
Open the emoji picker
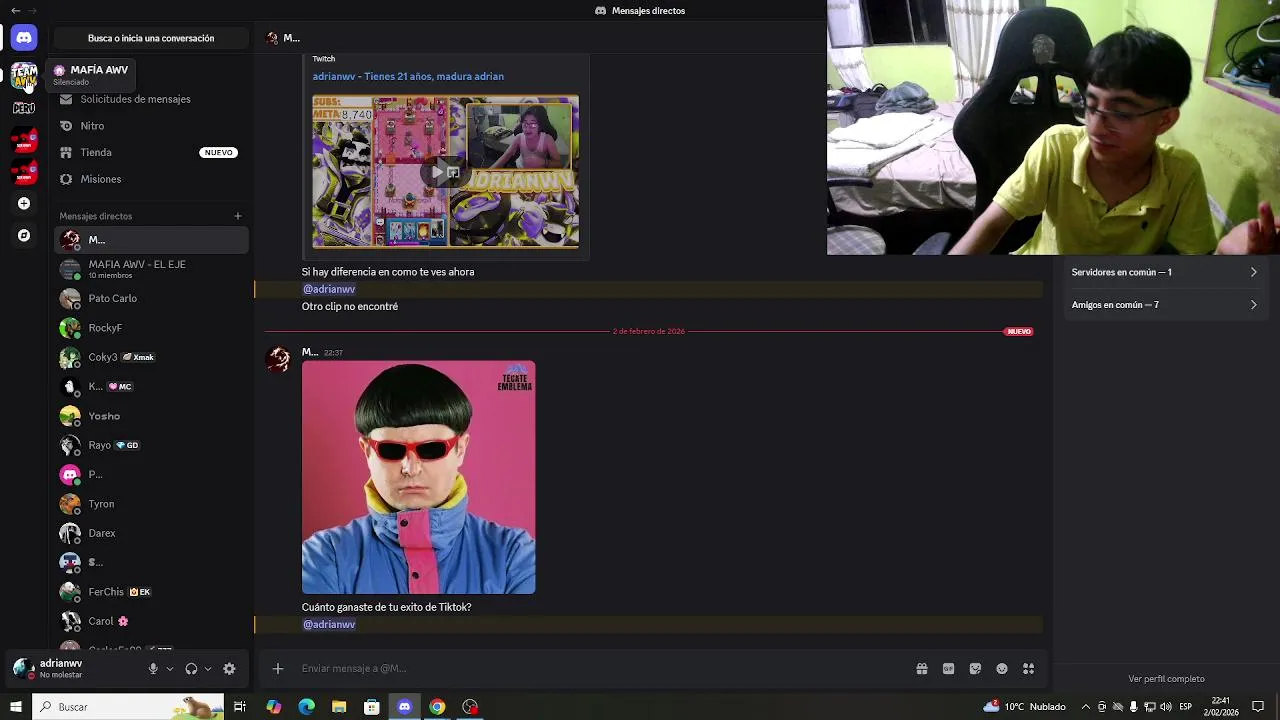[1002, 669]
